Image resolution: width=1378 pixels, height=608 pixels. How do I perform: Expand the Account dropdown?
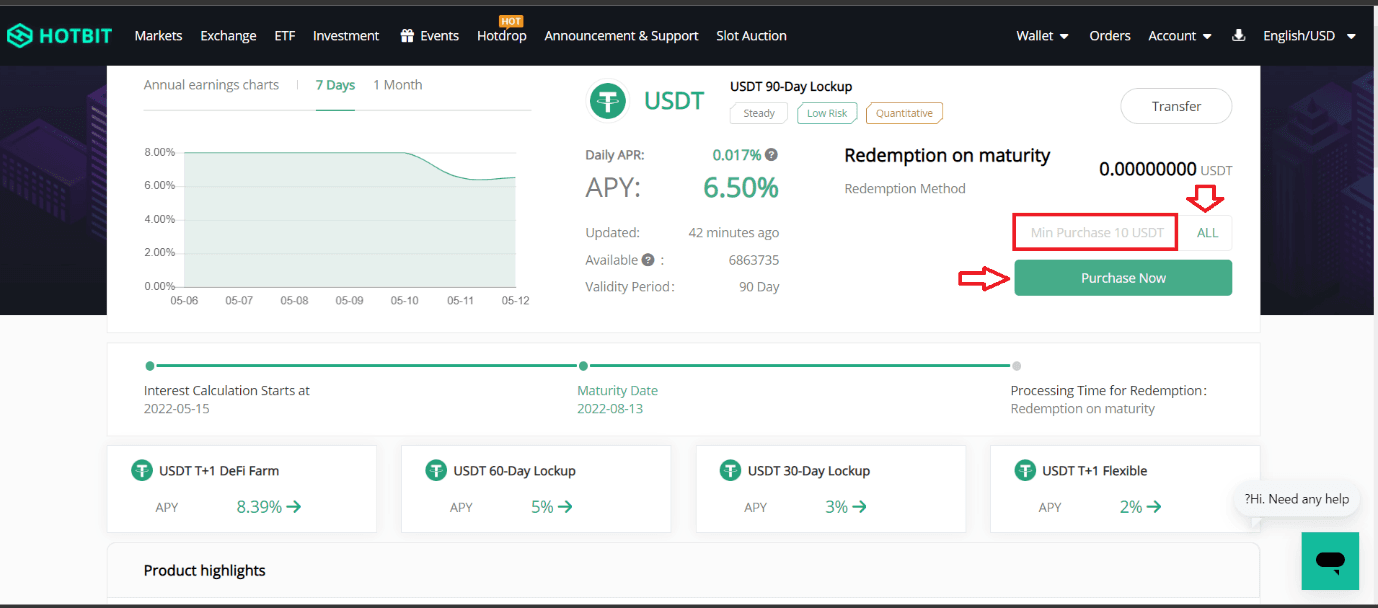click(x=1180, y=36)
